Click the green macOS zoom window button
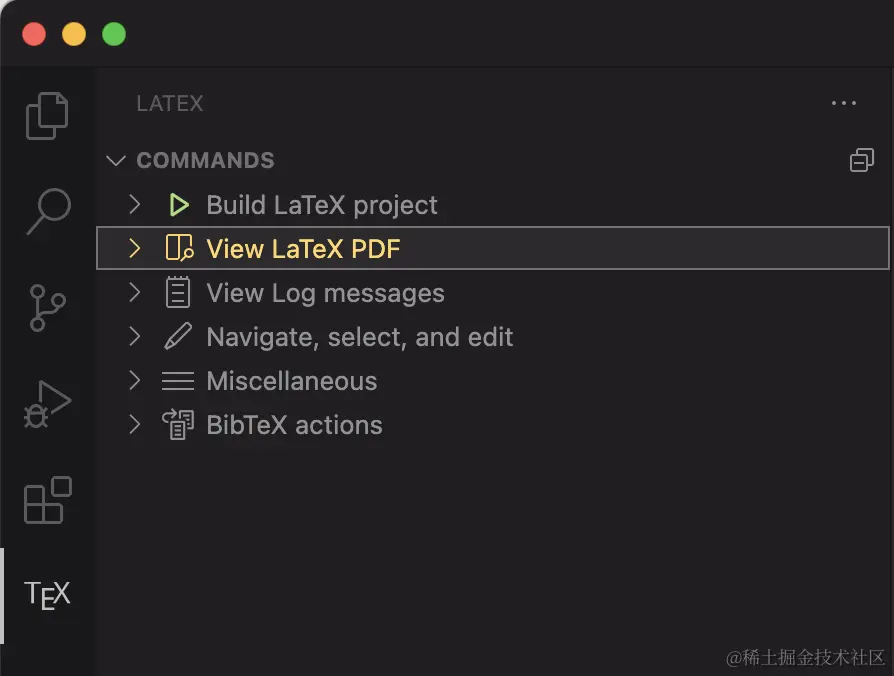 coord(114,34)
